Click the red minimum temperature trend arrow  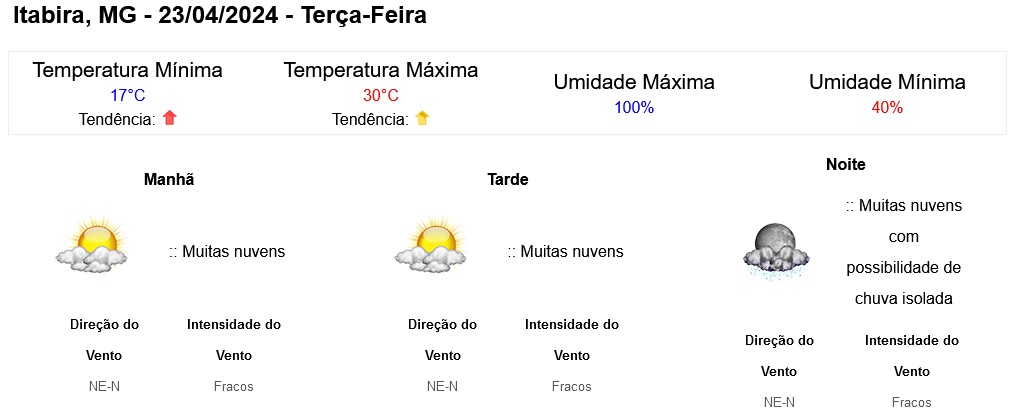pos(170,118)
